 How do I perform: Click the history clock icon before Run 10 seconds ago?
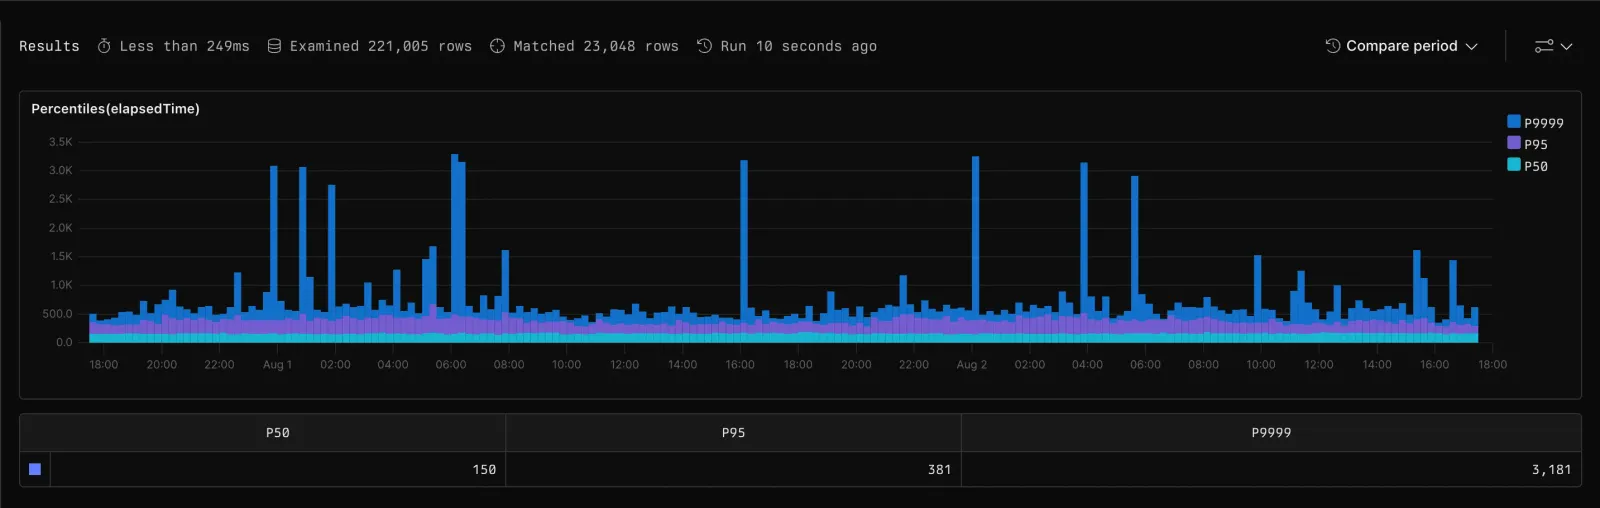tap(704, 46)
